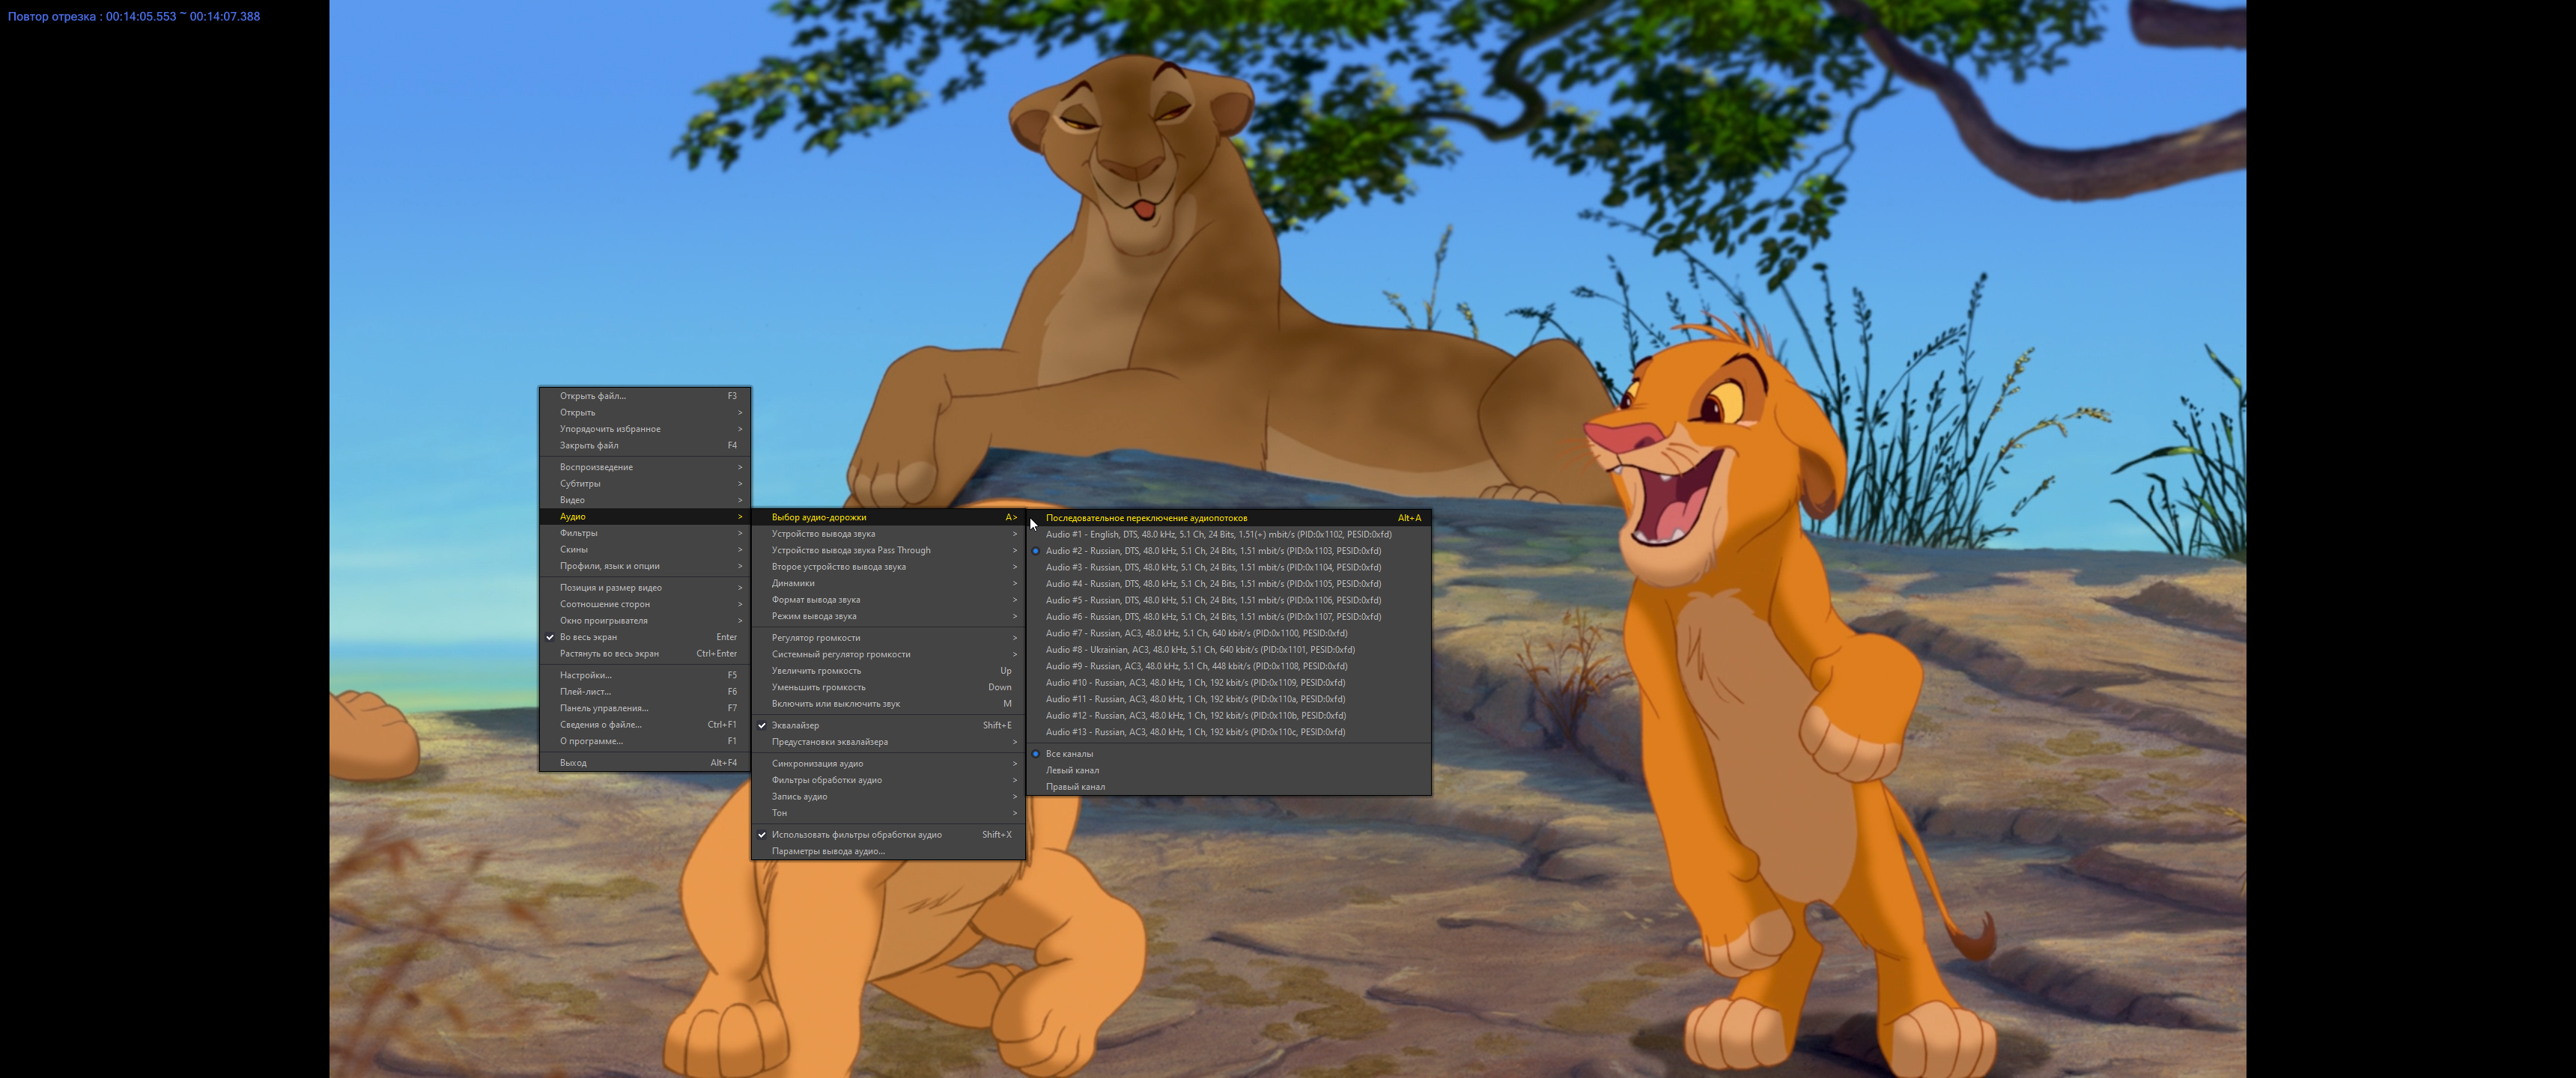Uncheck Использовать фильтры обработки аудио
Viewport: 2576px width, 1078px height.
click(856, 834)
